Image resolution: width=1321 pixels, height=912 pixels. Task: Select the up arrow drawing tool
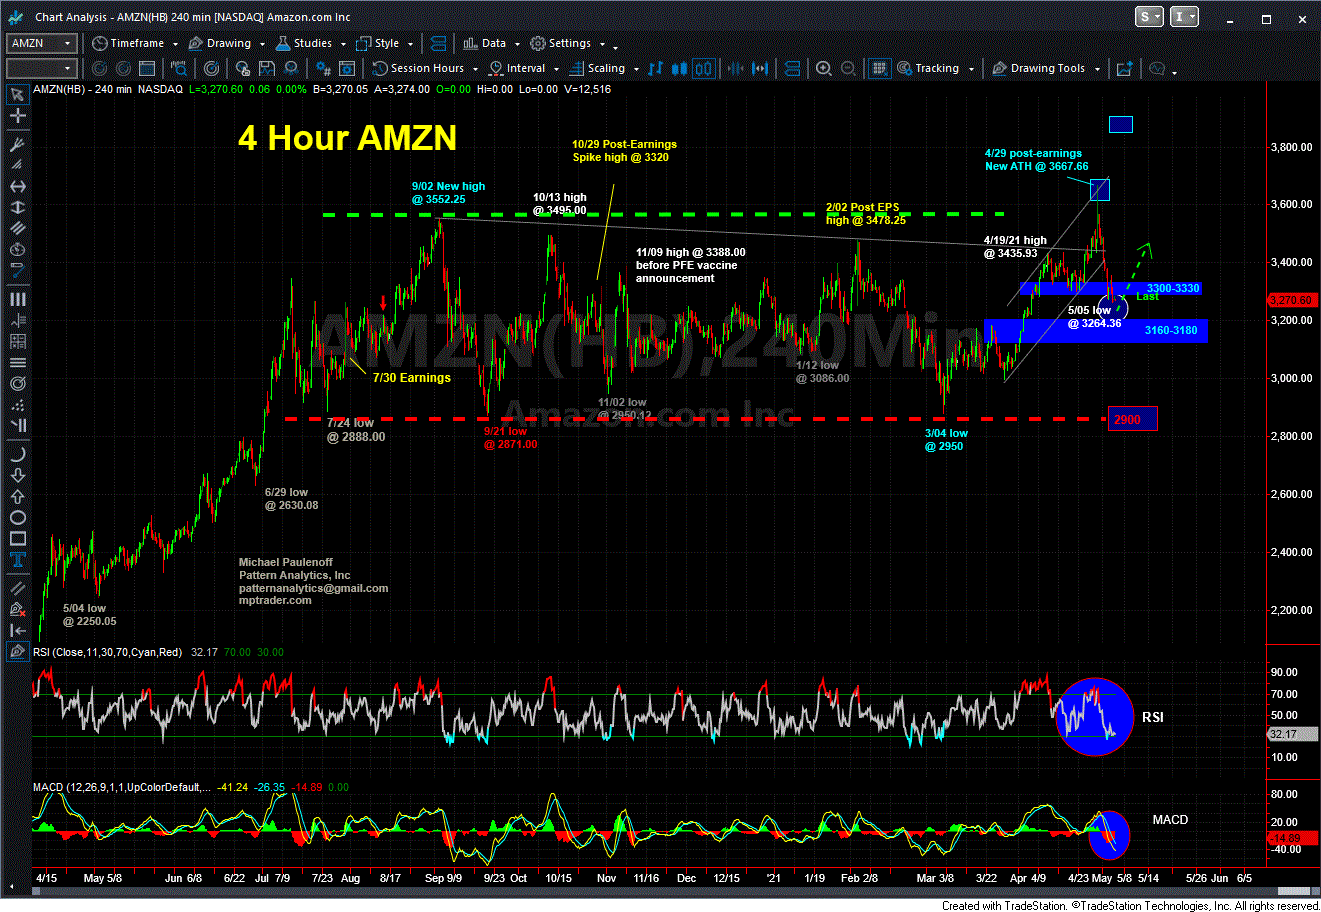point(17,497)
